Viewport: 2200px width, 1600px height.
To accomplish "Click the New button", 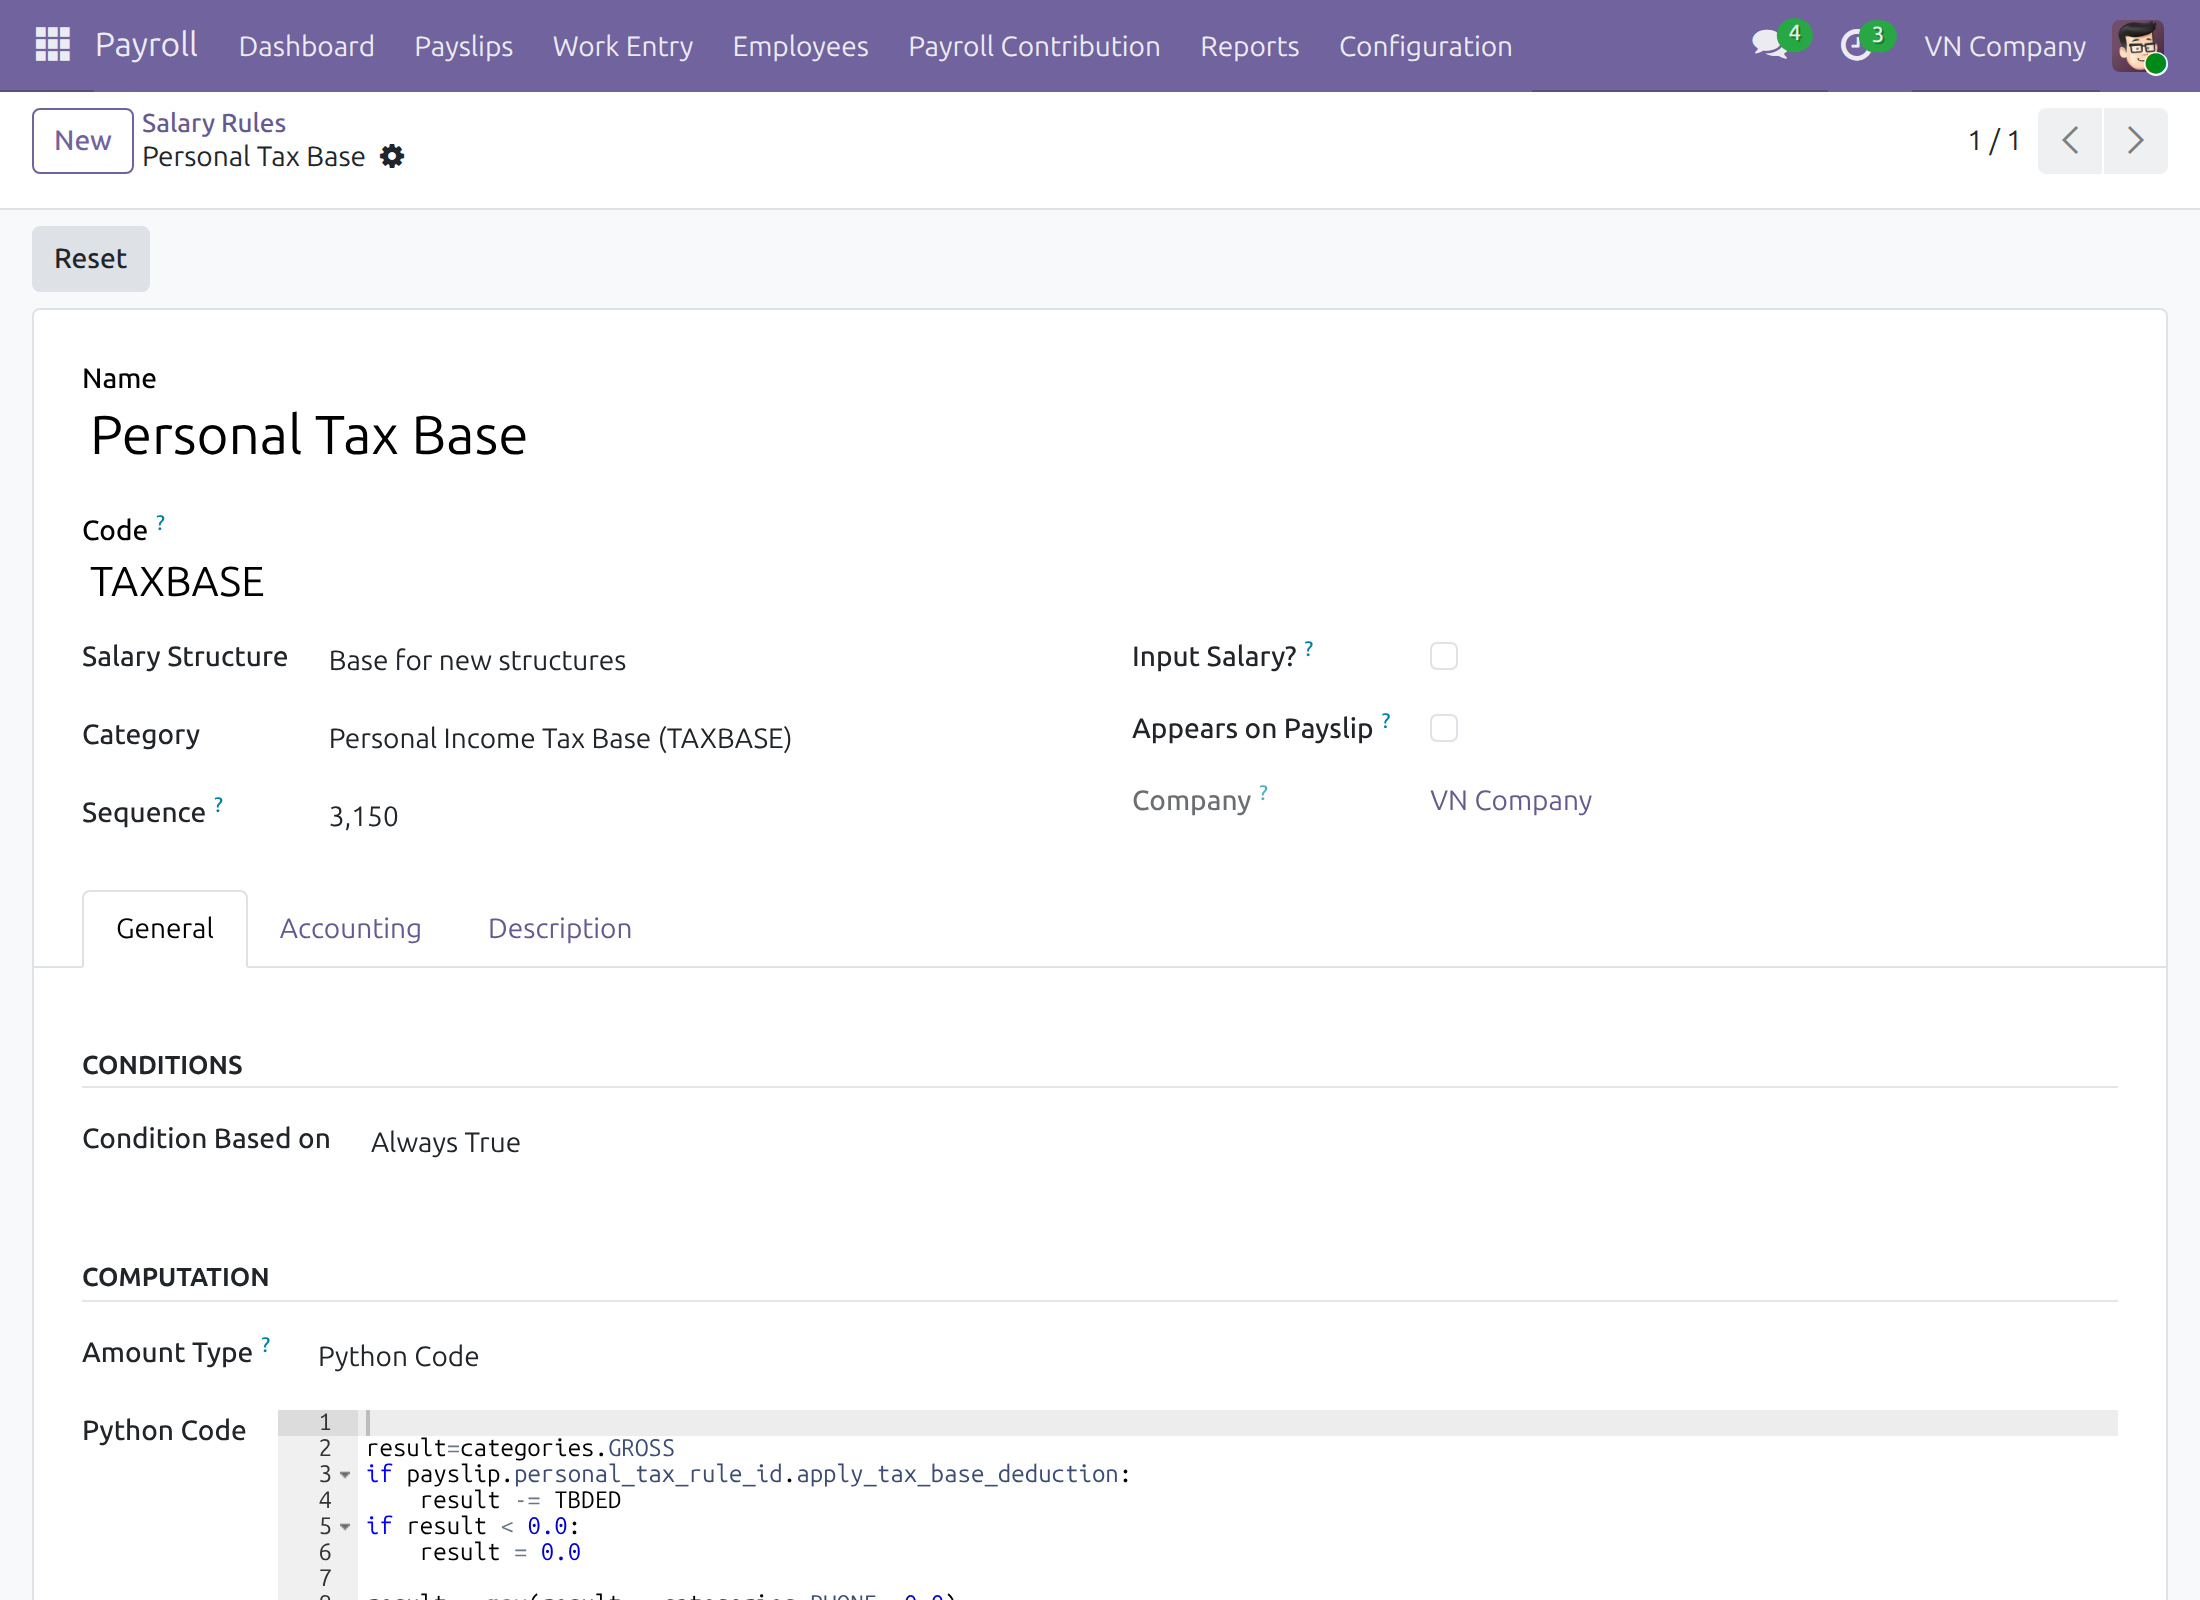I will tap(83, 141).
